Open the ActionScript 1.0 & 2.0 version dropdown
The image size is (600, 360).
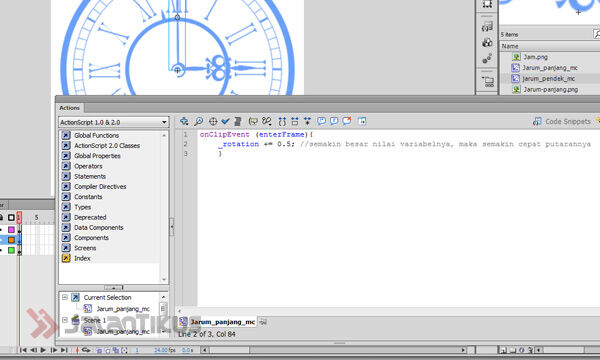pyautogui.click(x=114, y=122)
